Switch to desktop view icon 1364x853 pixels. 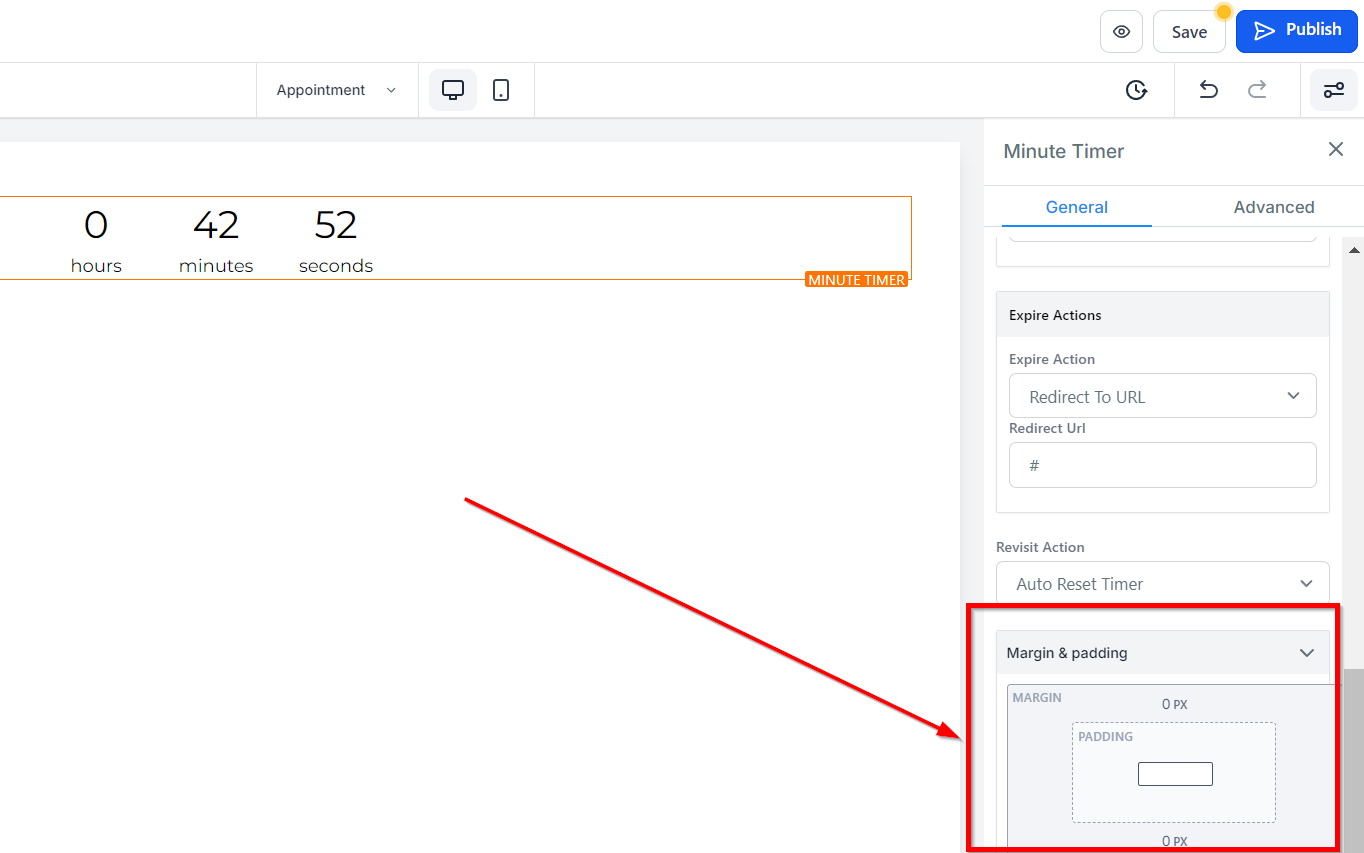tap(453, 90)
